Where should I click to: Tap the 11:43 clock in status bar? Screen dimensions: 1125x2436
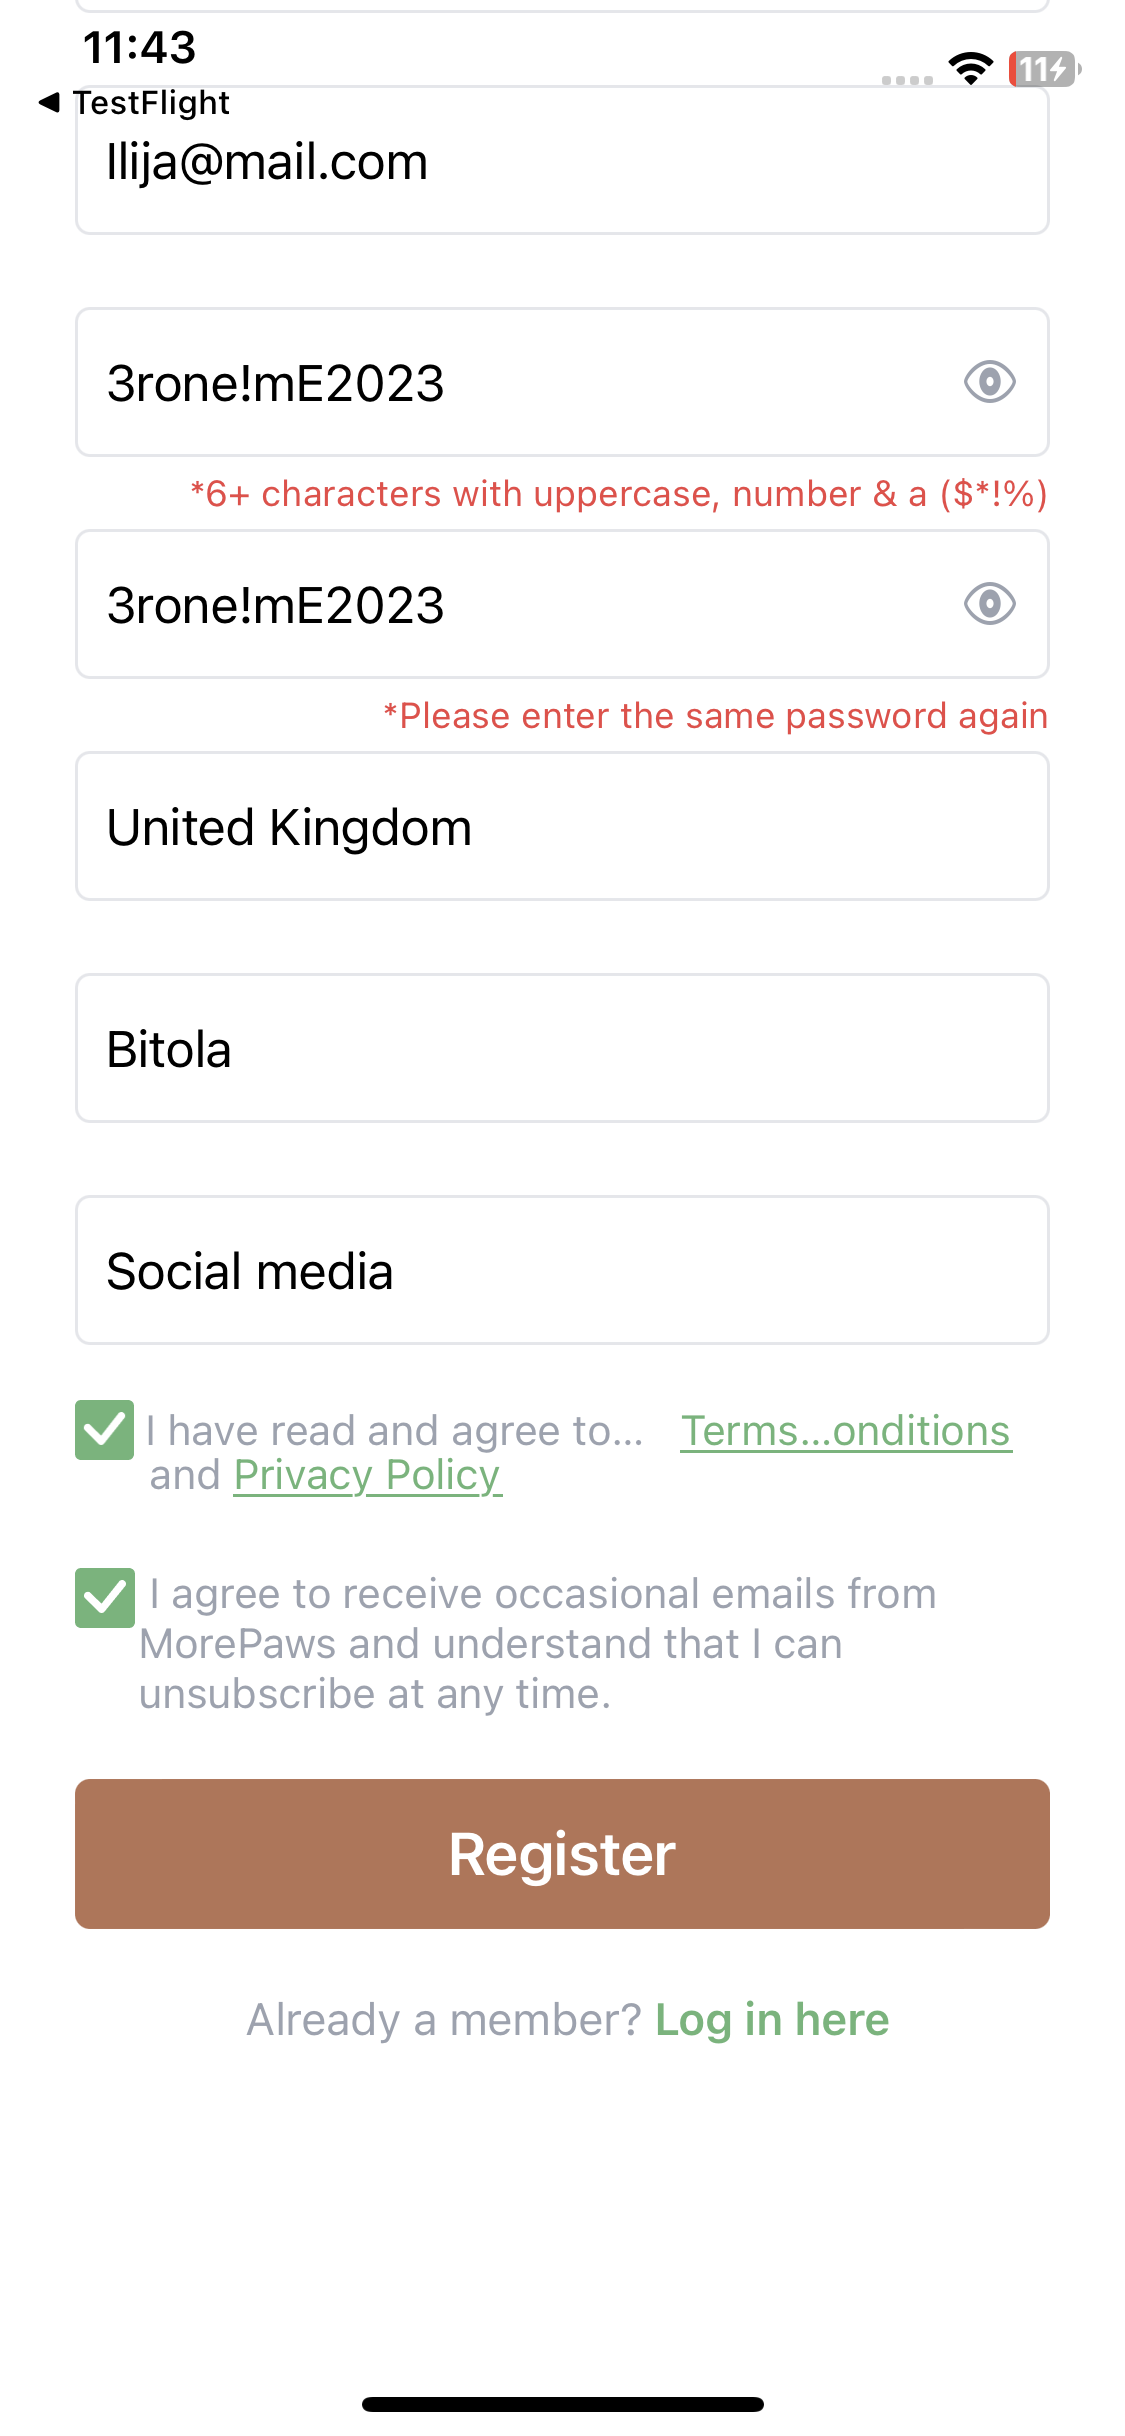click(x=140, y=47)
